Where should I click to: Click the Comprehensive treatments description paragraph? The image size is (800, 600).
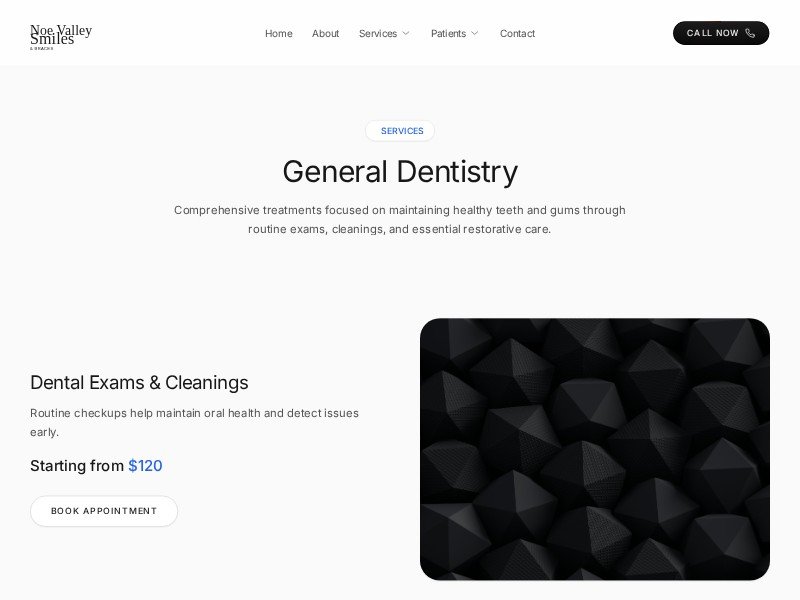click(400, 219)
